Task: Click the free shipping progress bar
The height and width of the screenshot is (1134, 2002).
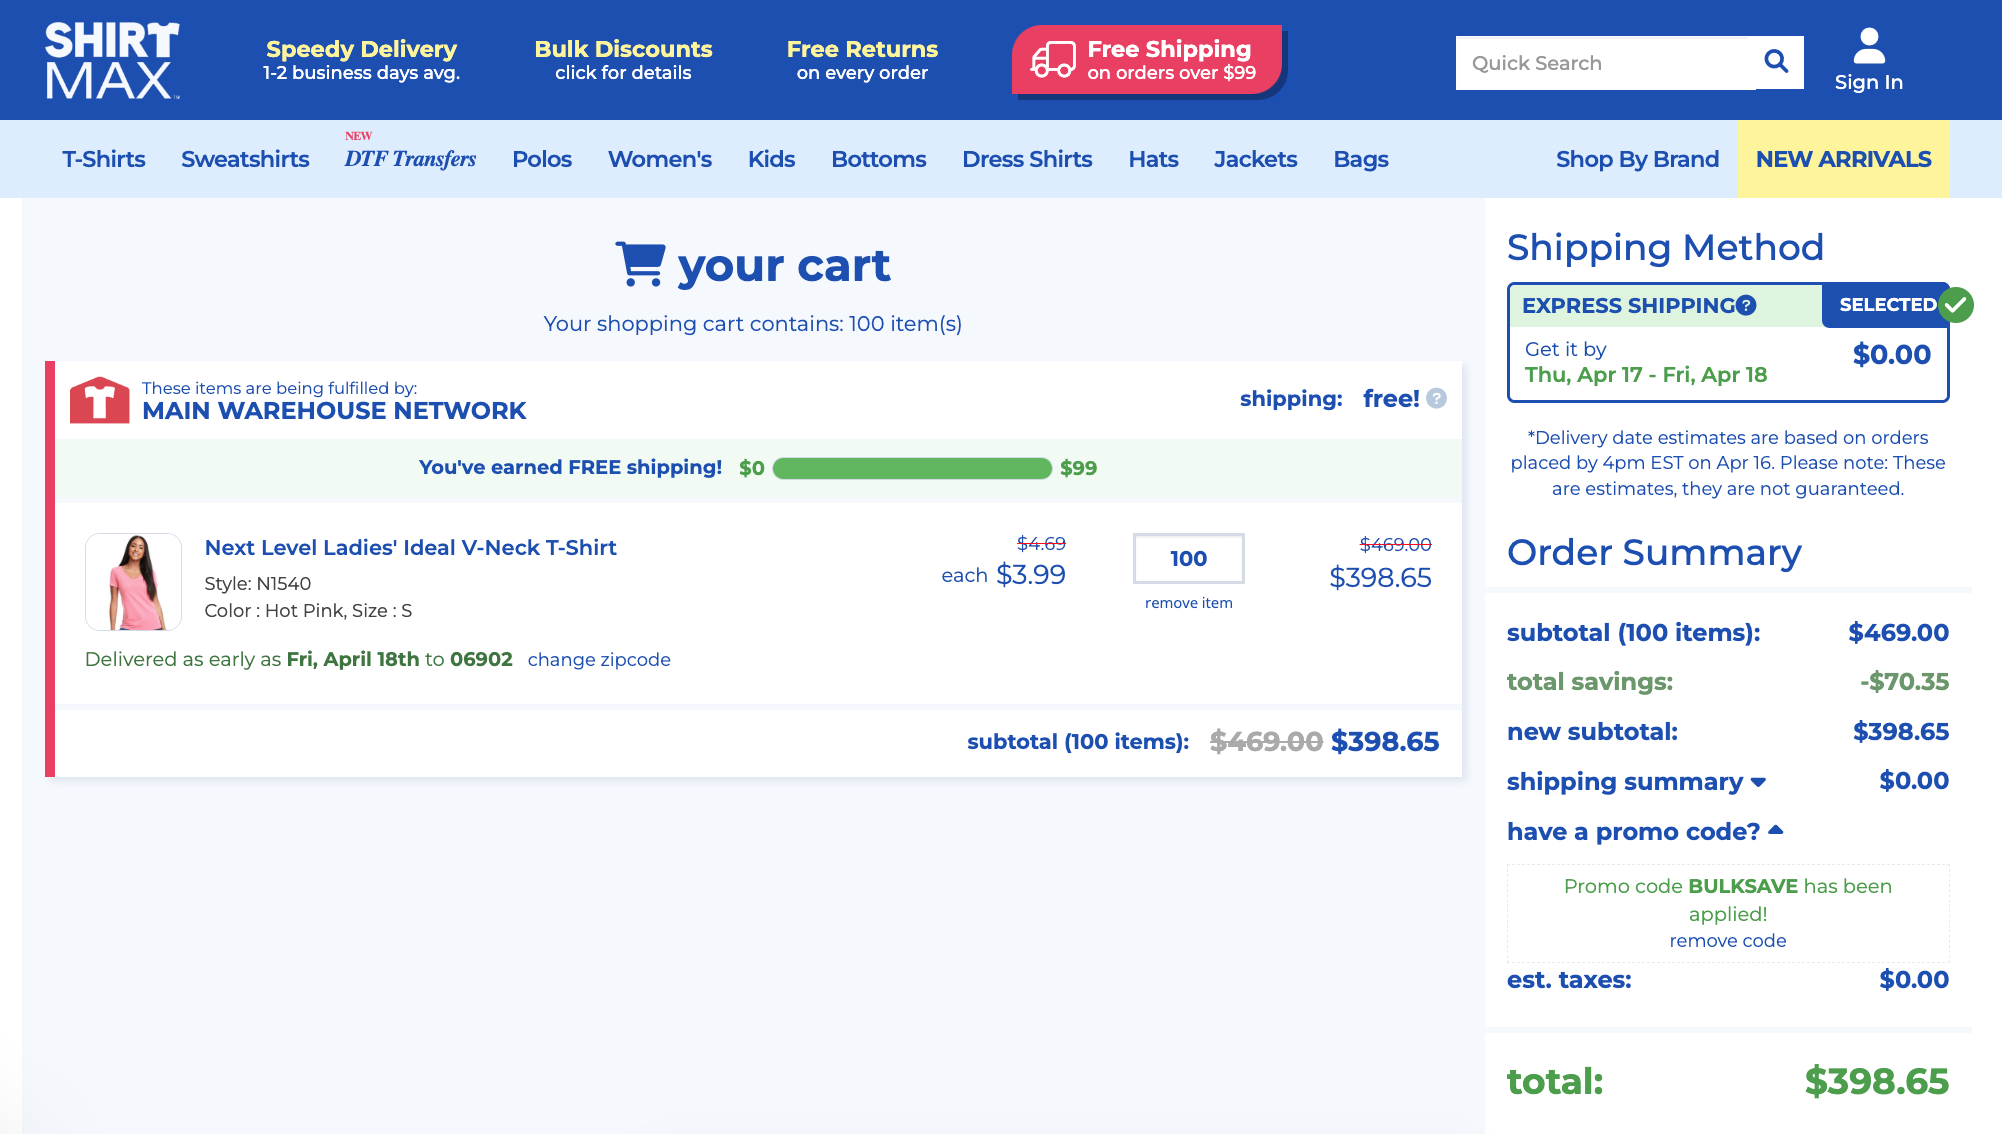Action: pyautogui.click(x=911, y=468)
